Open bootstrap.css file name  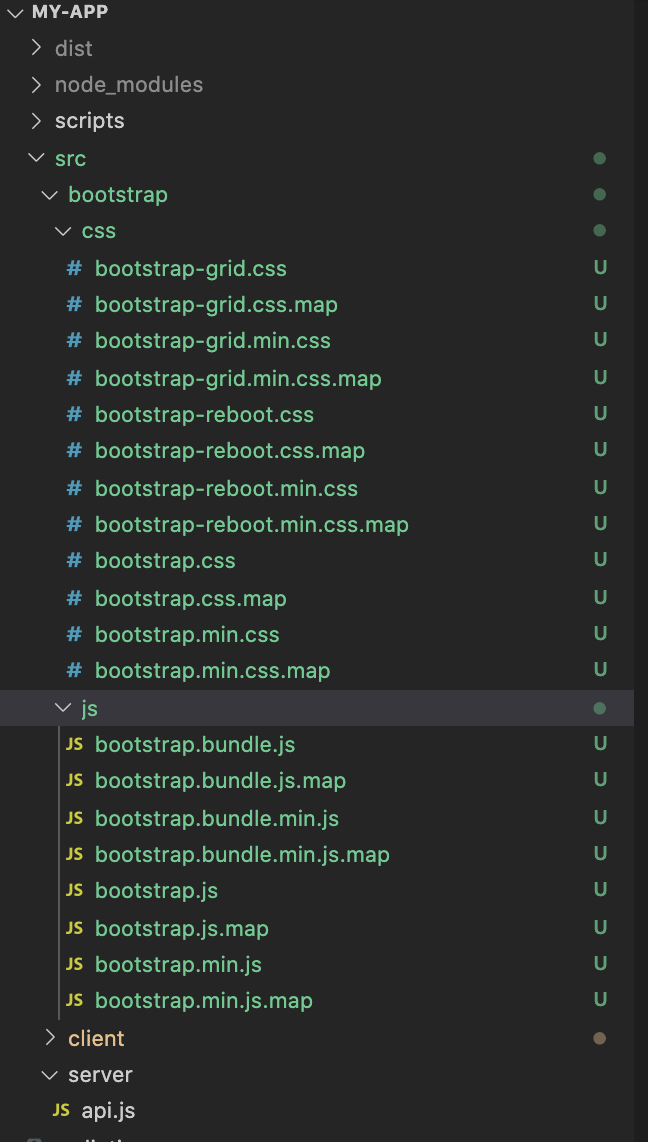click(x=165, y=561)
